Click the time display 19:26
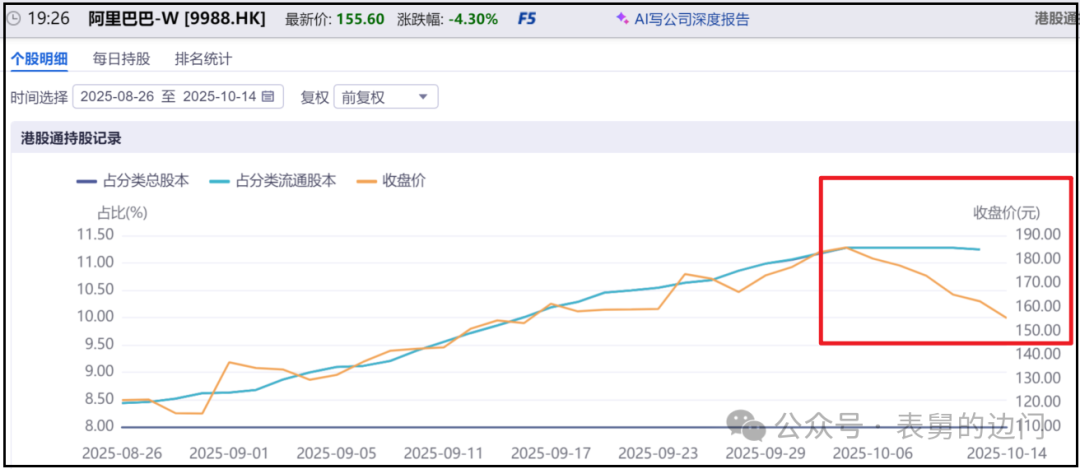The image size is (1080, 469). pyautogui.click(x=48, y=19)
